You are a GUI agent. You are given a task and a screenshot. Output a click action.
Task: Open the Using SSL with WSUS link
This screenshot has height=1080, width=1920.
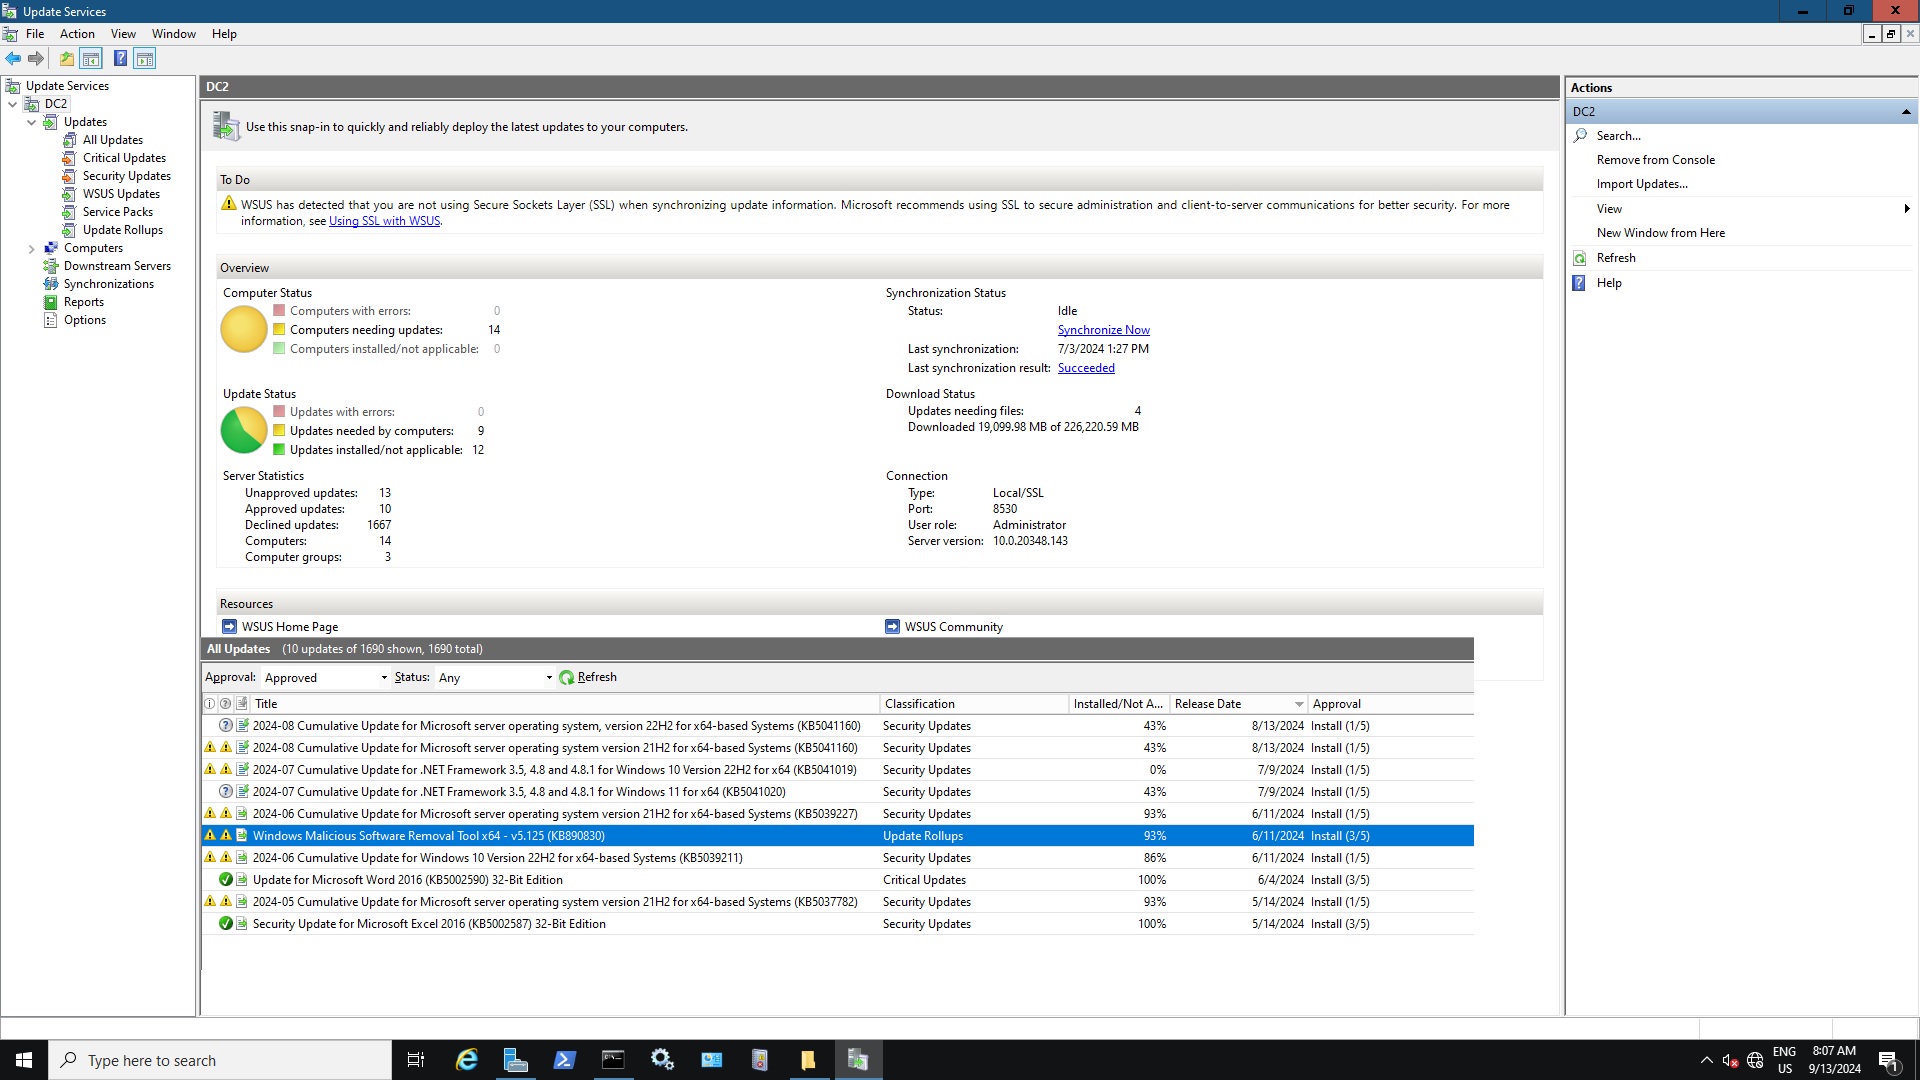click(x=384, y=220)
